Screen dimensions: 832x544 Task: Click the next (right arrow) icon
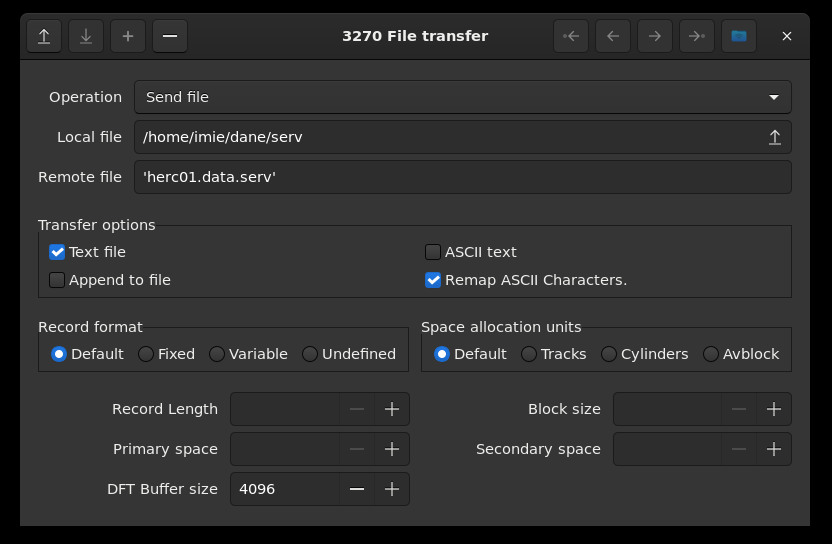click(655, 36)
